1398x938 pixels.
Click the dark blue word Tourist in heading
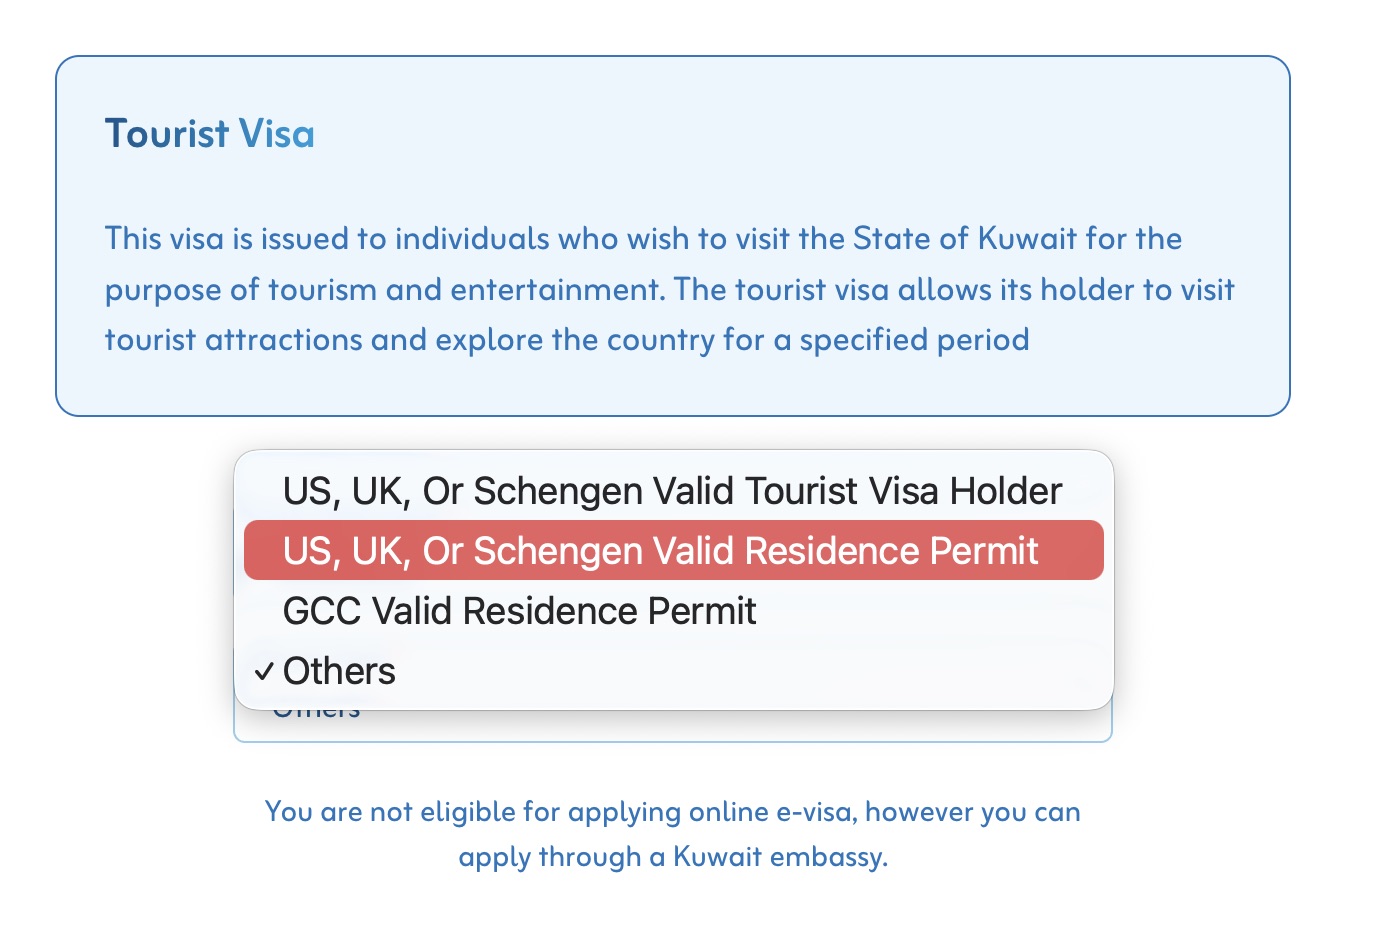[167, 134]
